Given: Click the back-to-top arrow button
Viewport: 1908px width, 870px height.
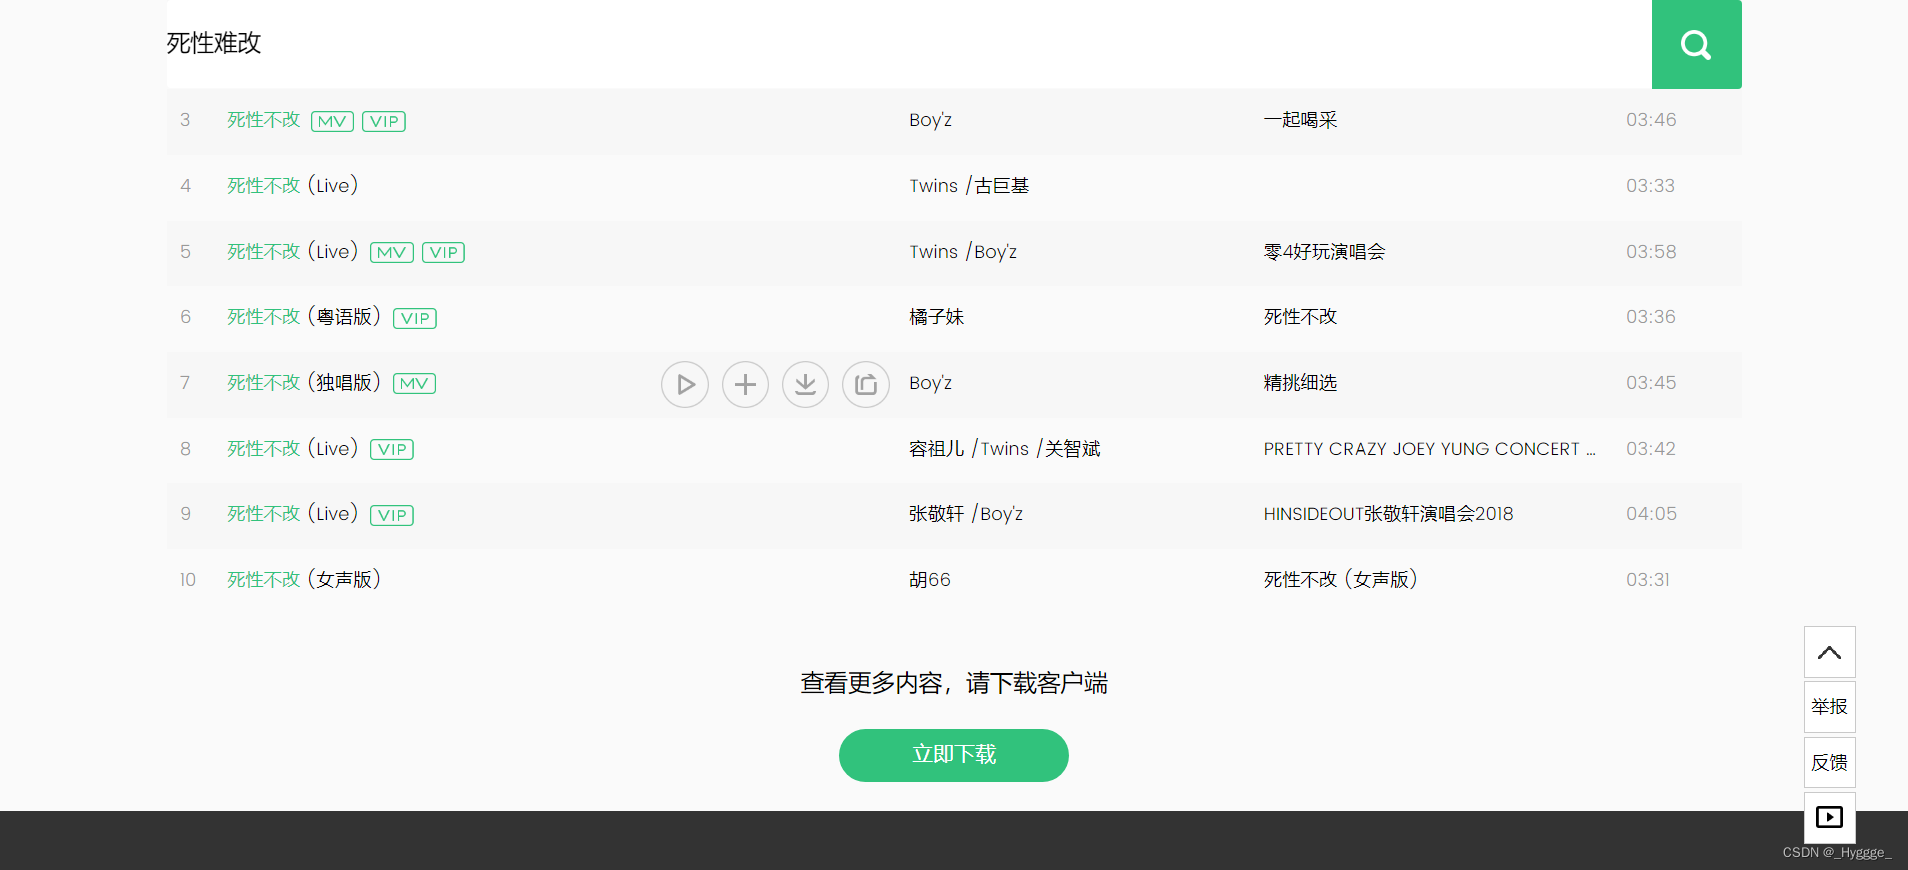Looking at the screenshot, I should [1830, 652].
